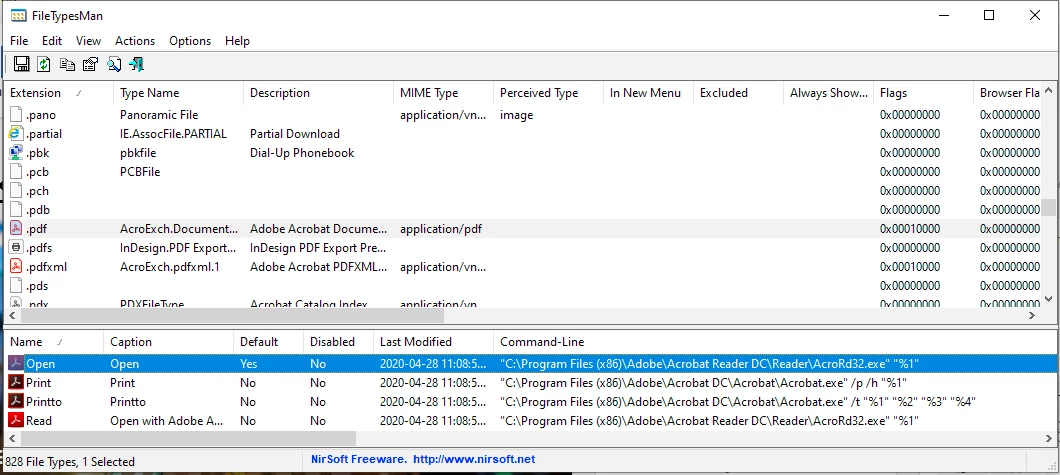The width and height of the screenshot is (1060, 475).
Task: Click the Printto row's Acrobat.exe /t command-line
Action: click(737, 402)
